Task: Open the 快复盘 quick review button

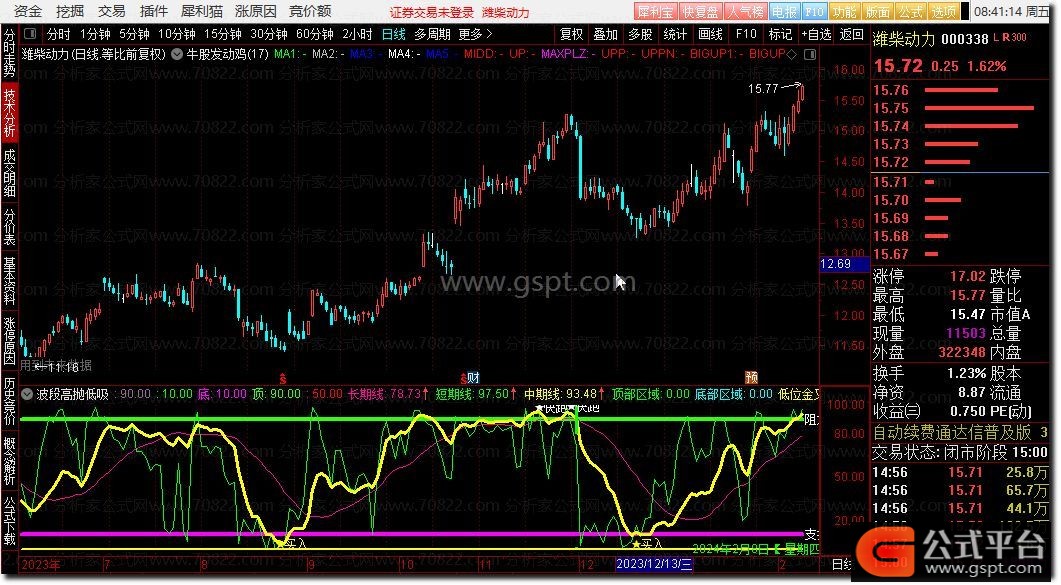Action: point(700,11)
